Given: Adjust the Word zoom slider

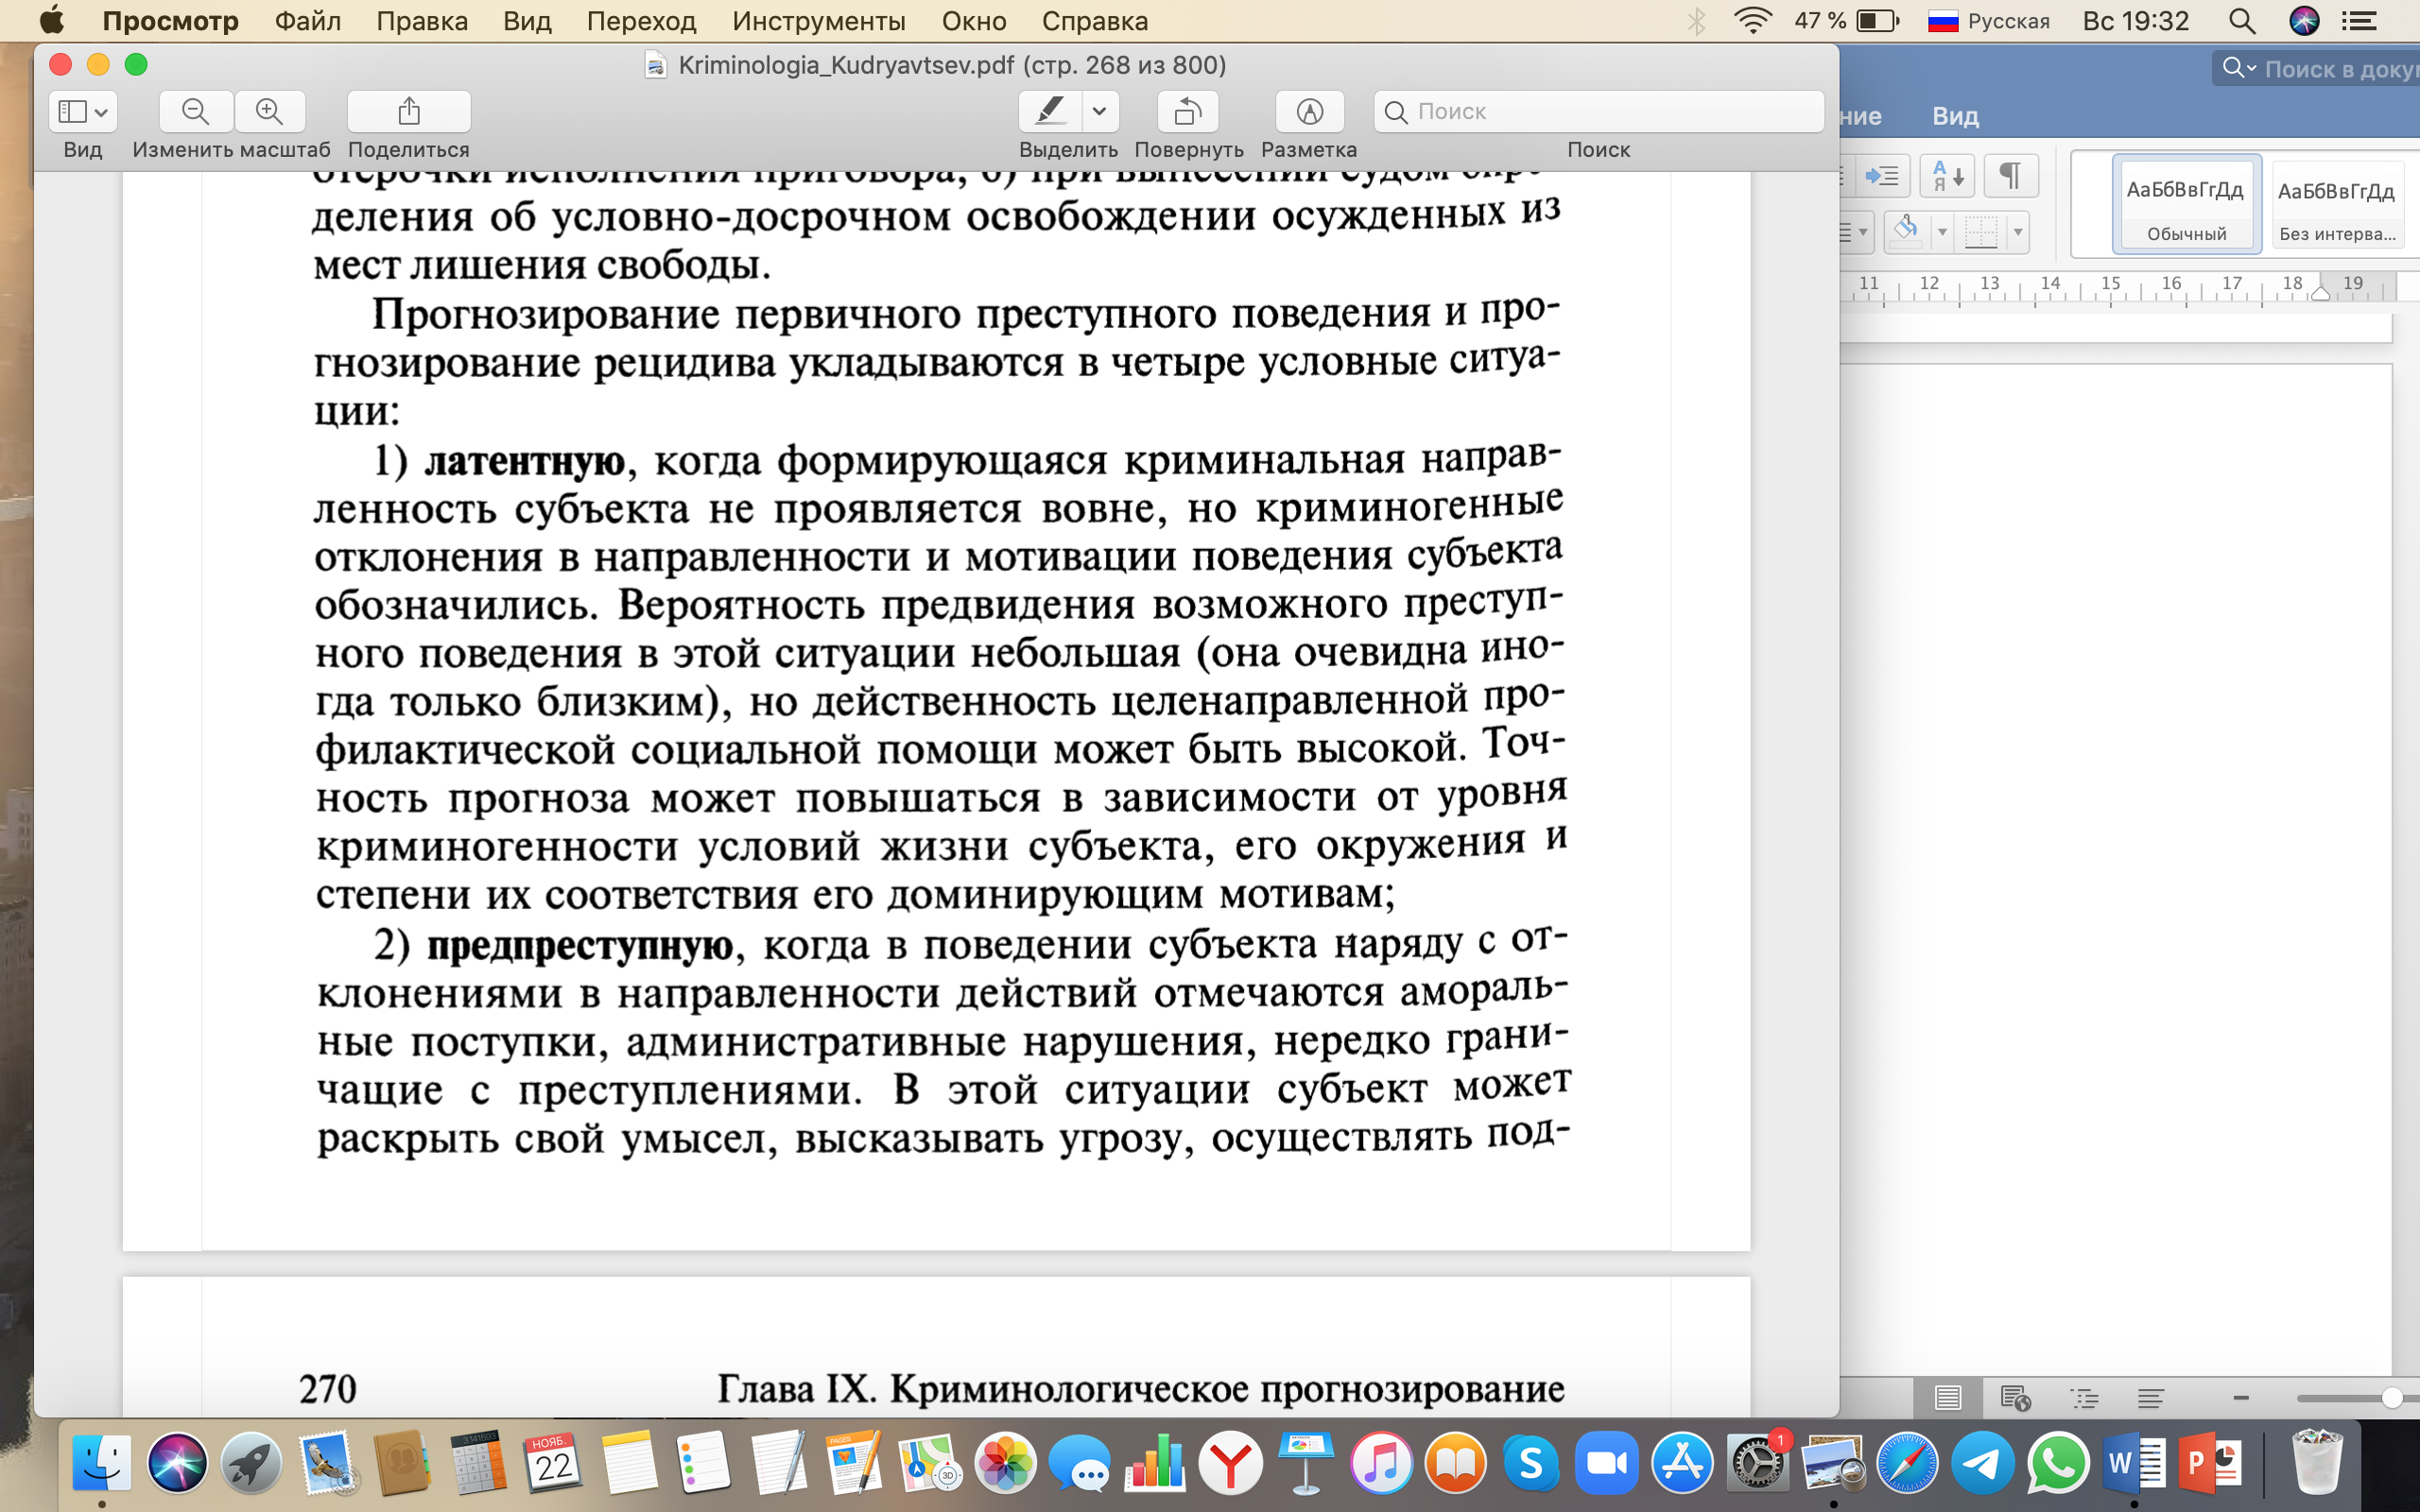Looking at the screenshot, I should pos(2391,1398).
